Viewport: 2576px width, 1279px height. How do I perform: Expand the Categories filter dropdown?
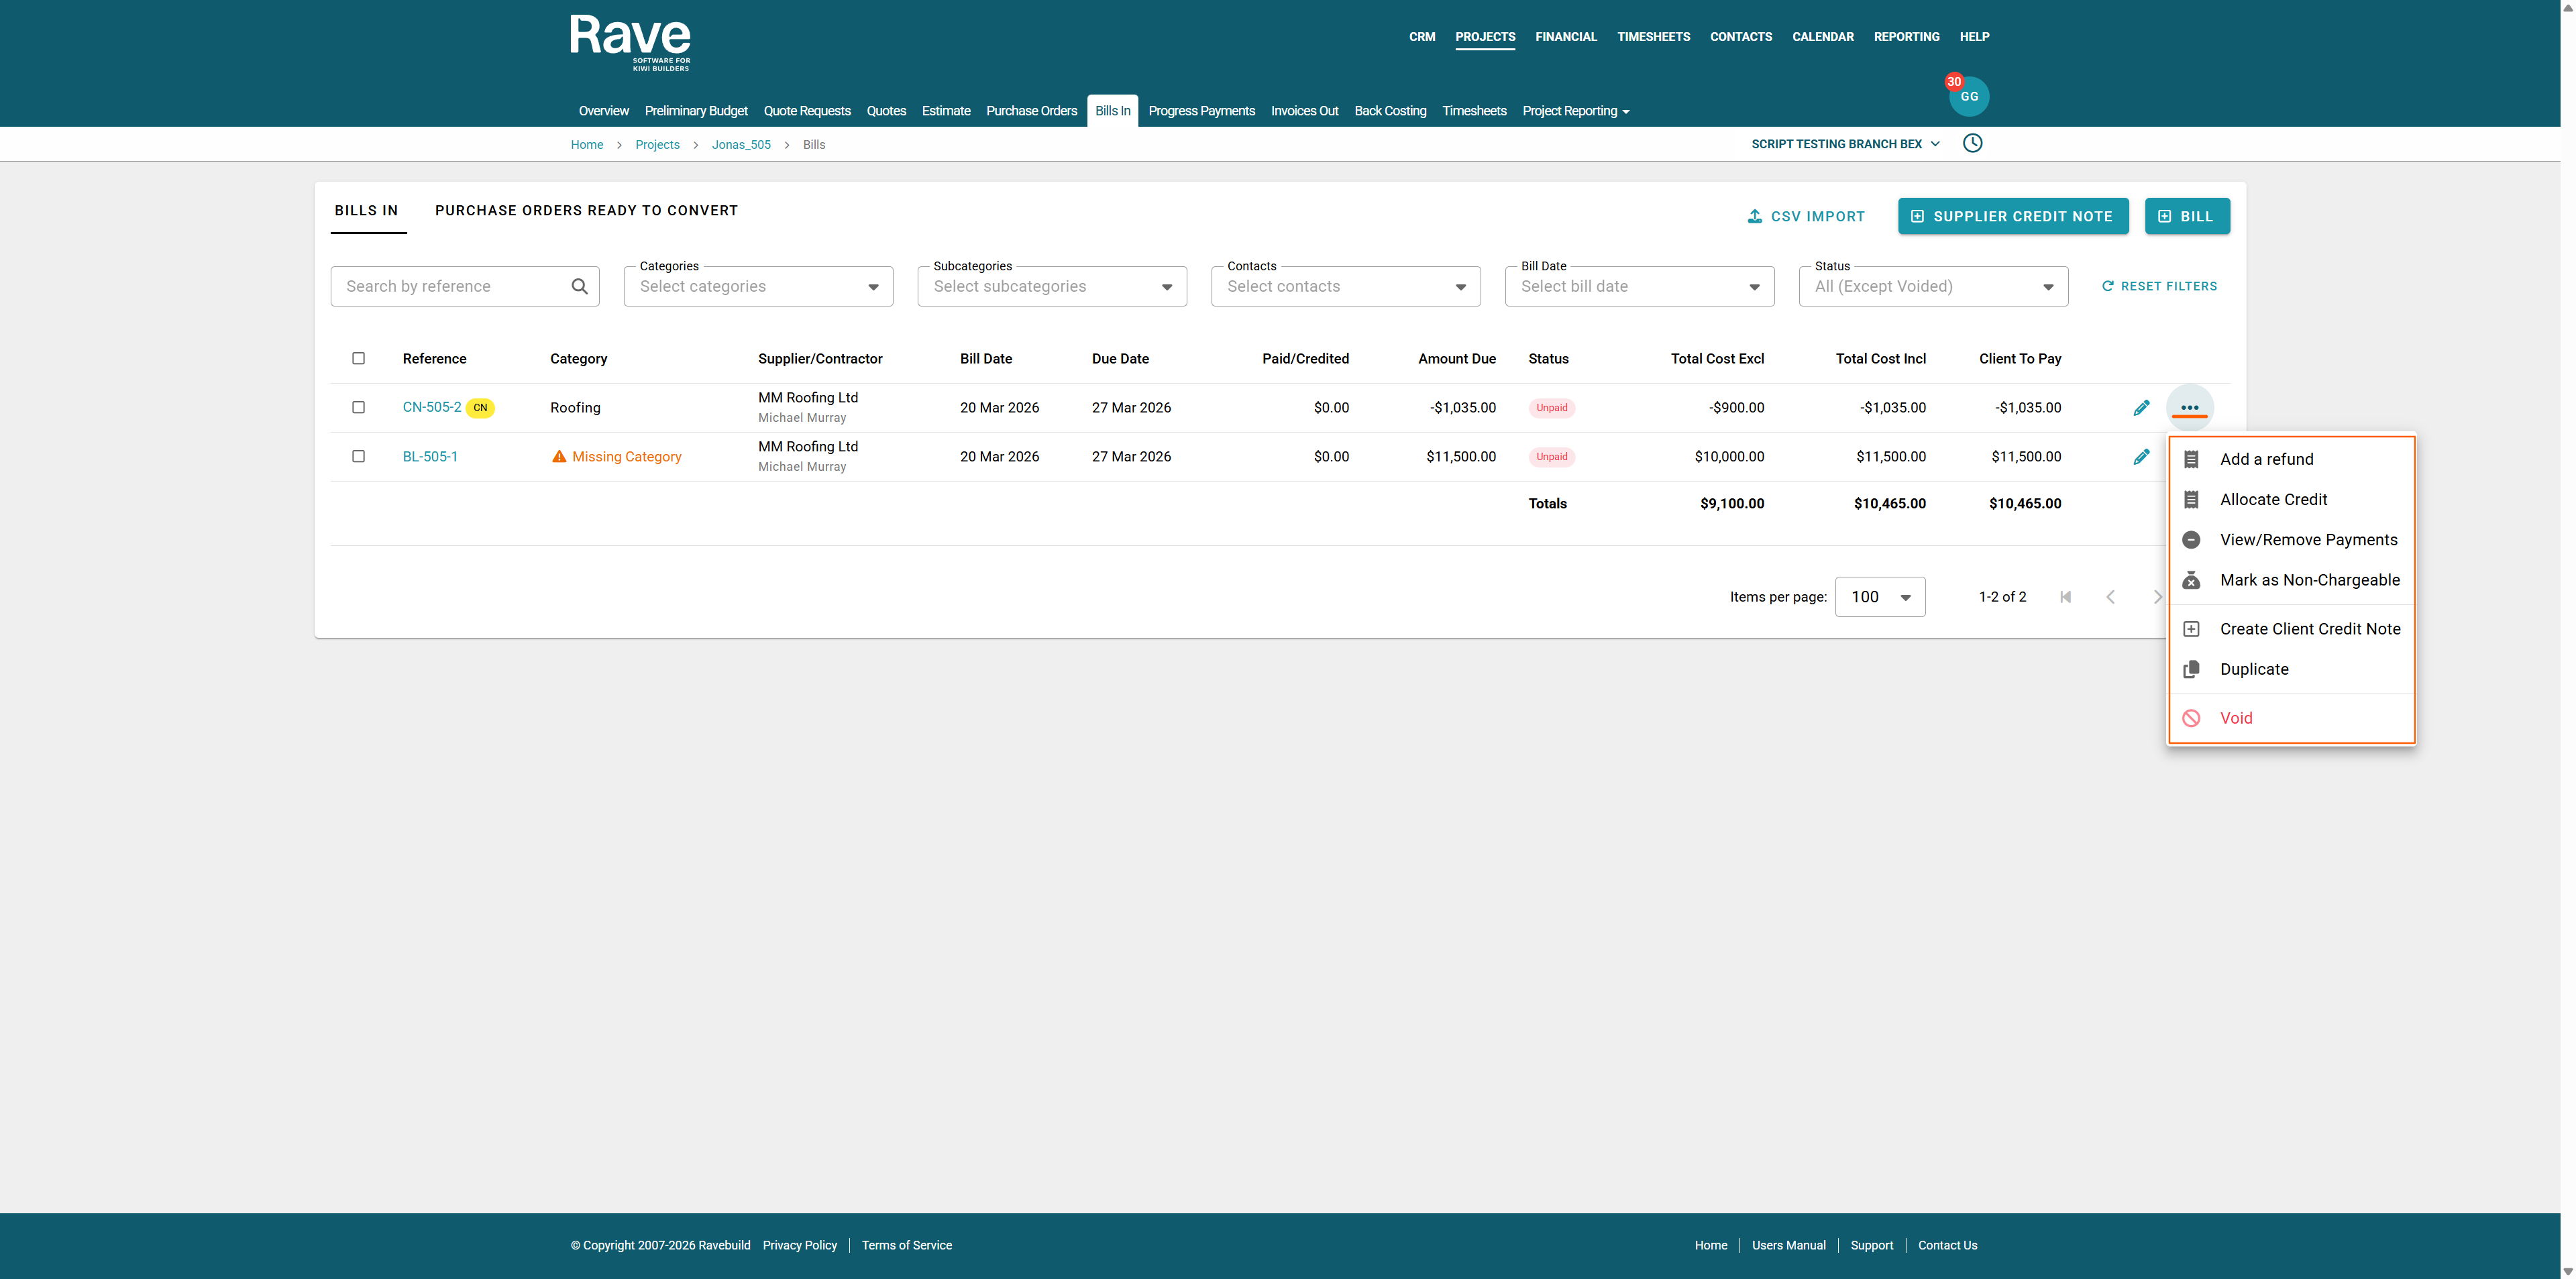(758, 286)
